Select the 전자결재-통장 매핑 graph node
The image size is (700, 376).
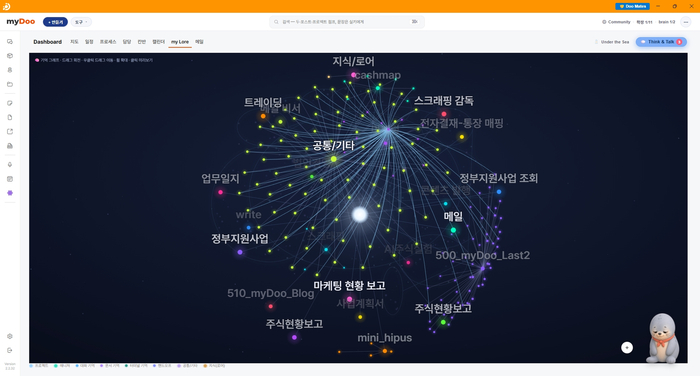tap(462, 137)
